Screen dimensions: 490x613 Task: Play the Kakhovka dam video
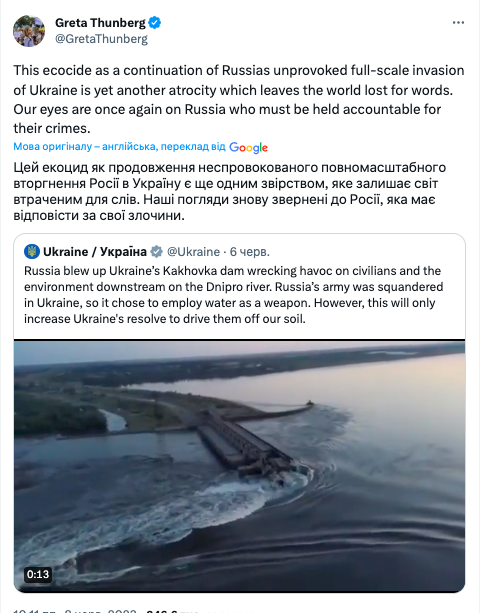[x=239, y=466]
